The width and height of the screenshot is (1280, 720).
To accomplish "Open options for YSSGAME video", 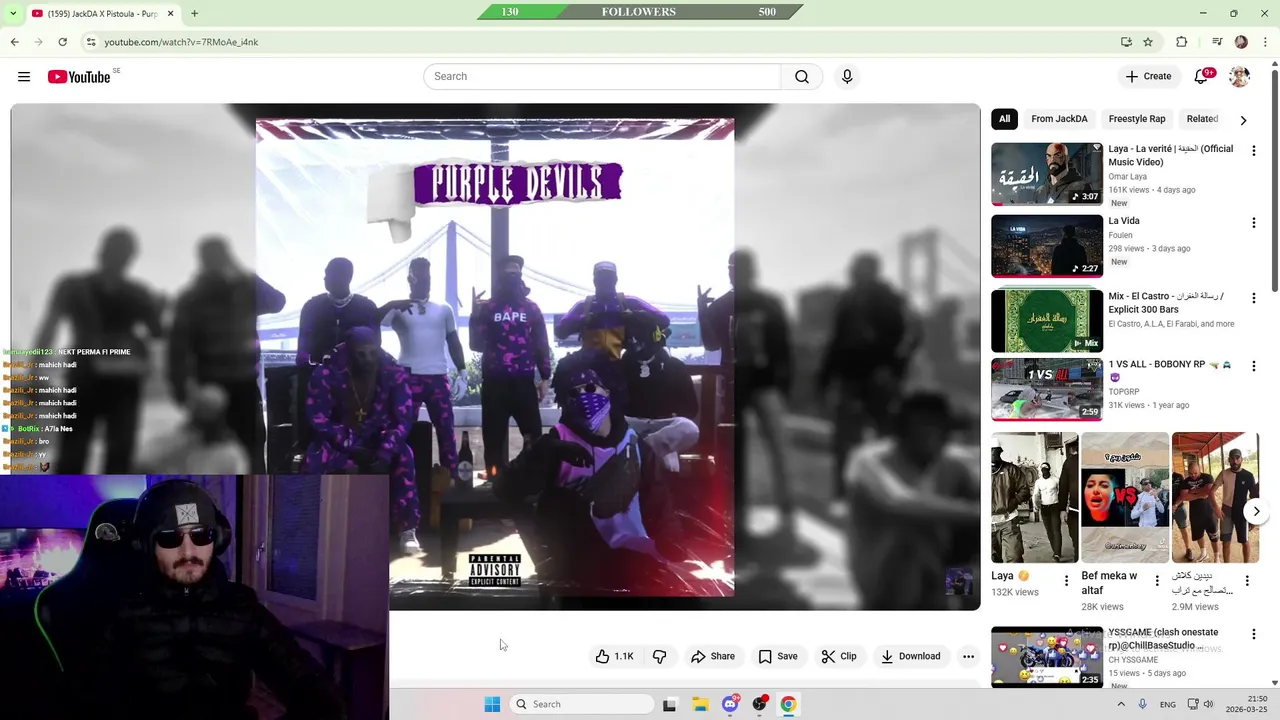I will coord(1253,636).
